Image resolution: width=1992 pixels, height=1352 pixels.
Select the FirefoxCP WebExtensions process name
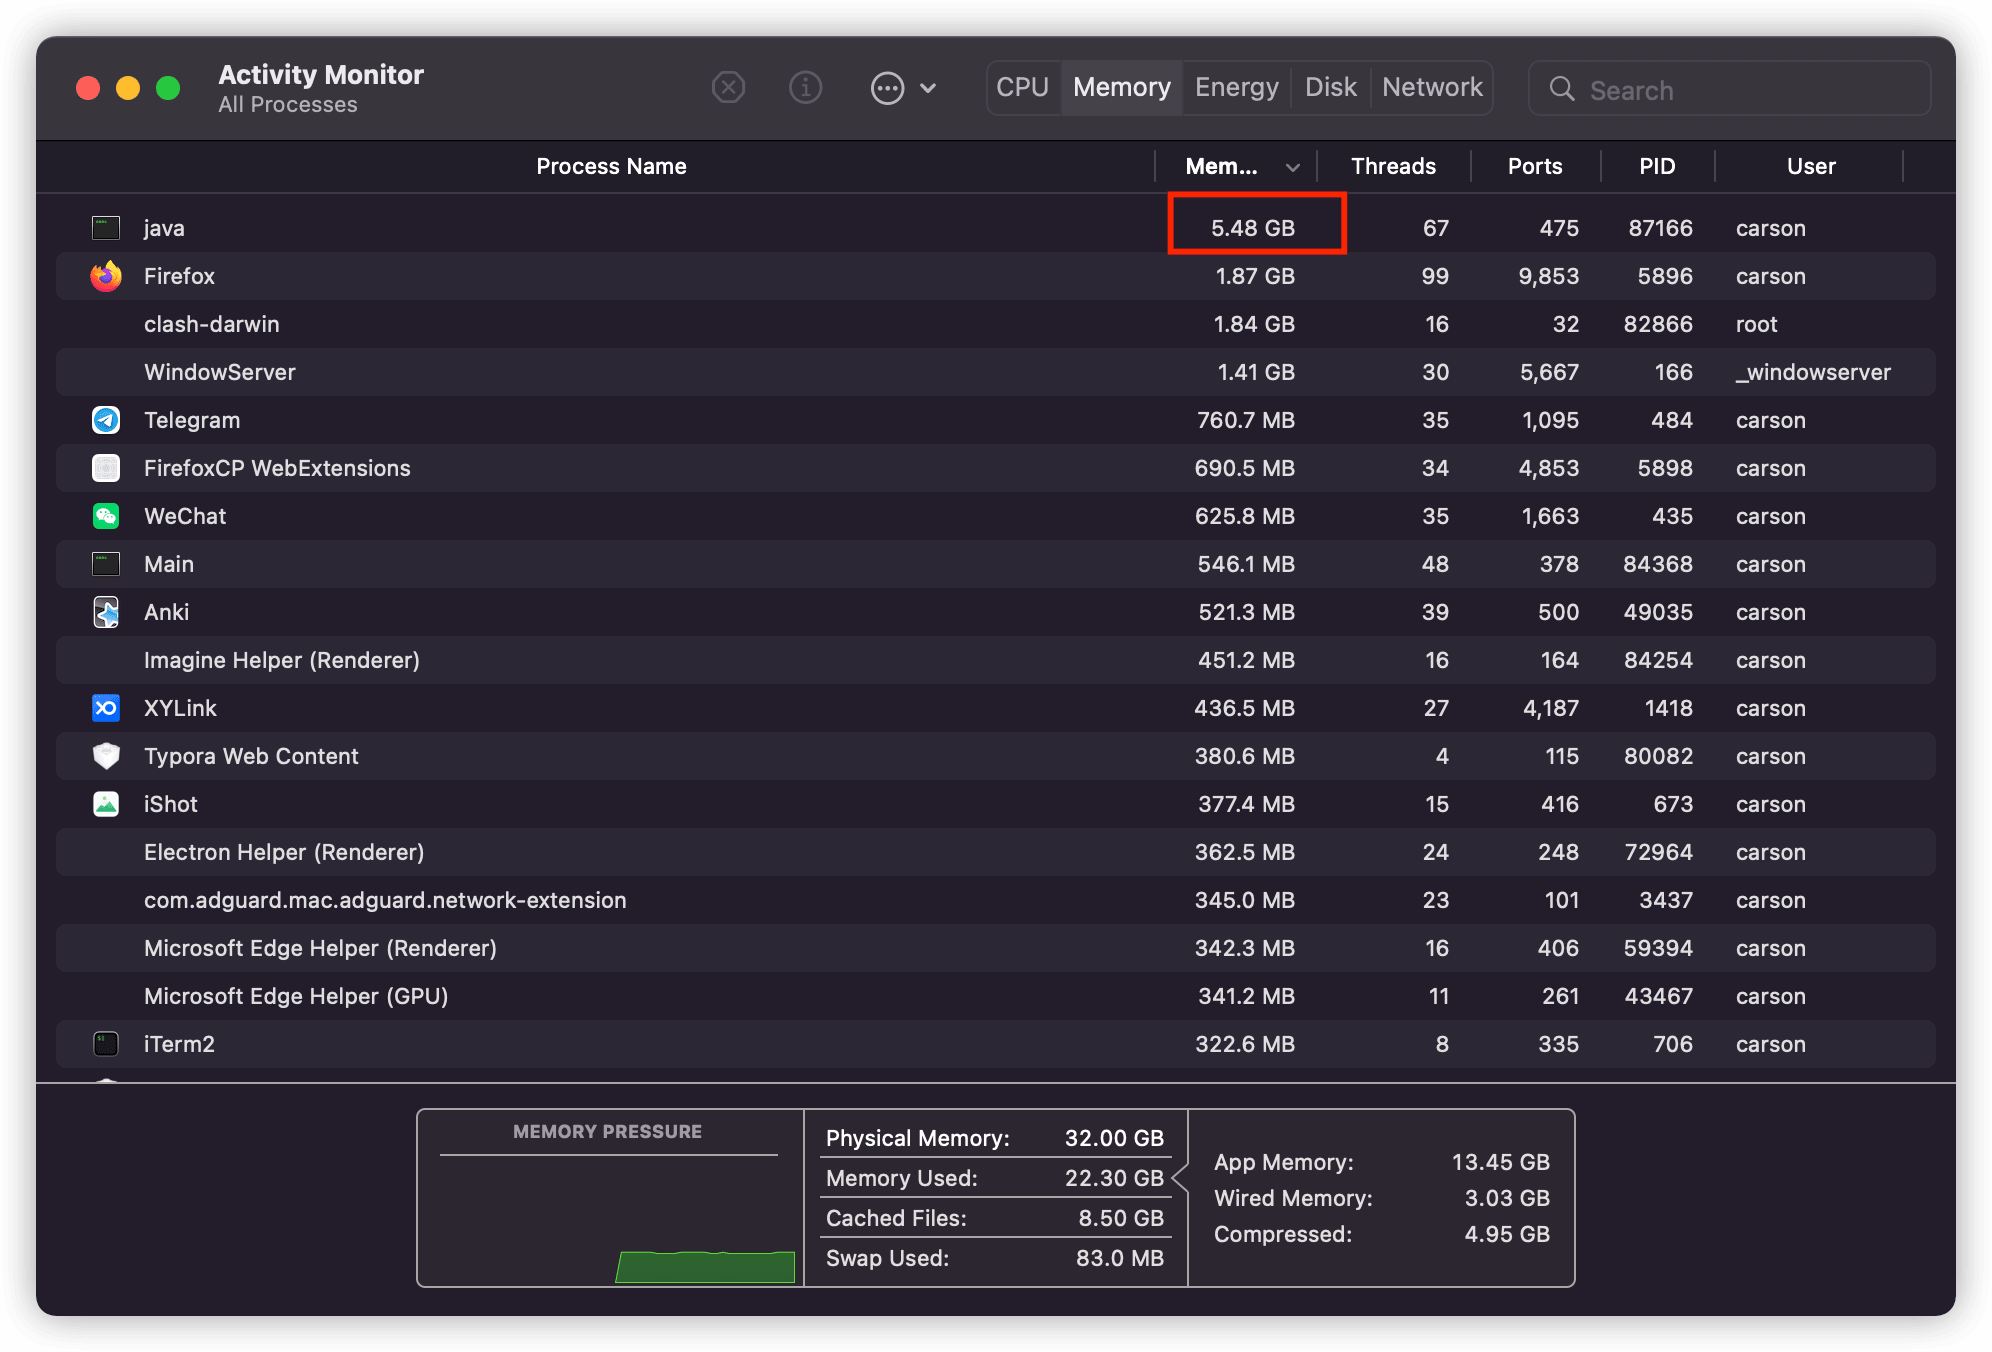coord(277,468)
